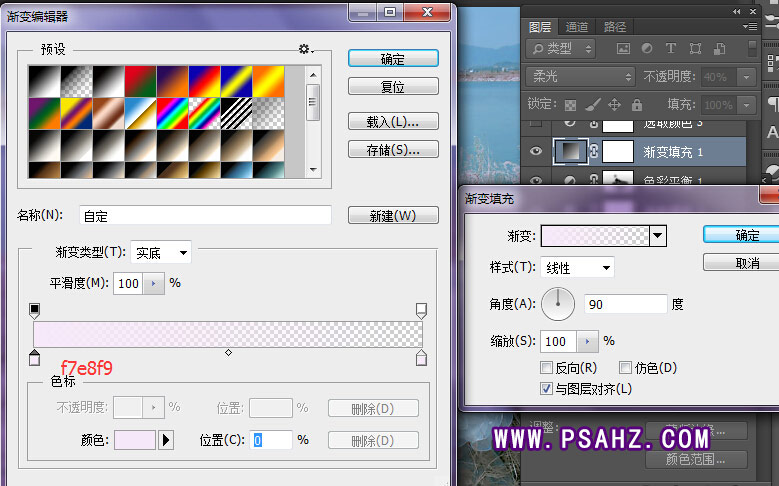The width and height of the screenshot is (779, 486).
Task: Expand the 样式 style dropdown showing 线性
Action: pyautogui.click(x=577, y=268)
